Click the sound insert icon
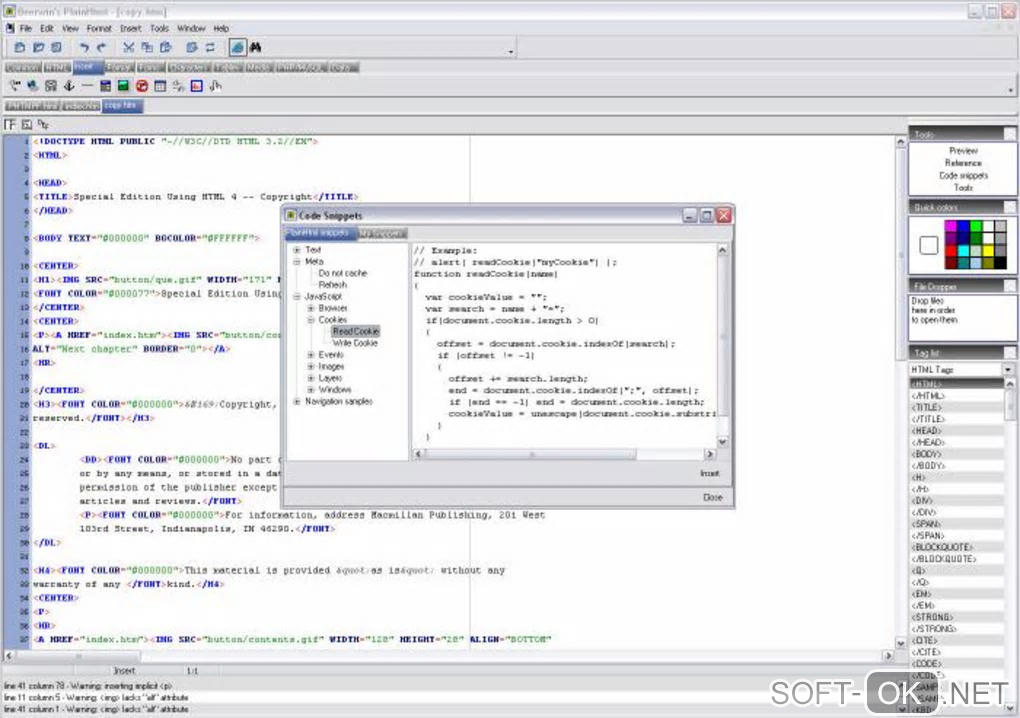The image size is (1020, 718). [x=215, y=86]
